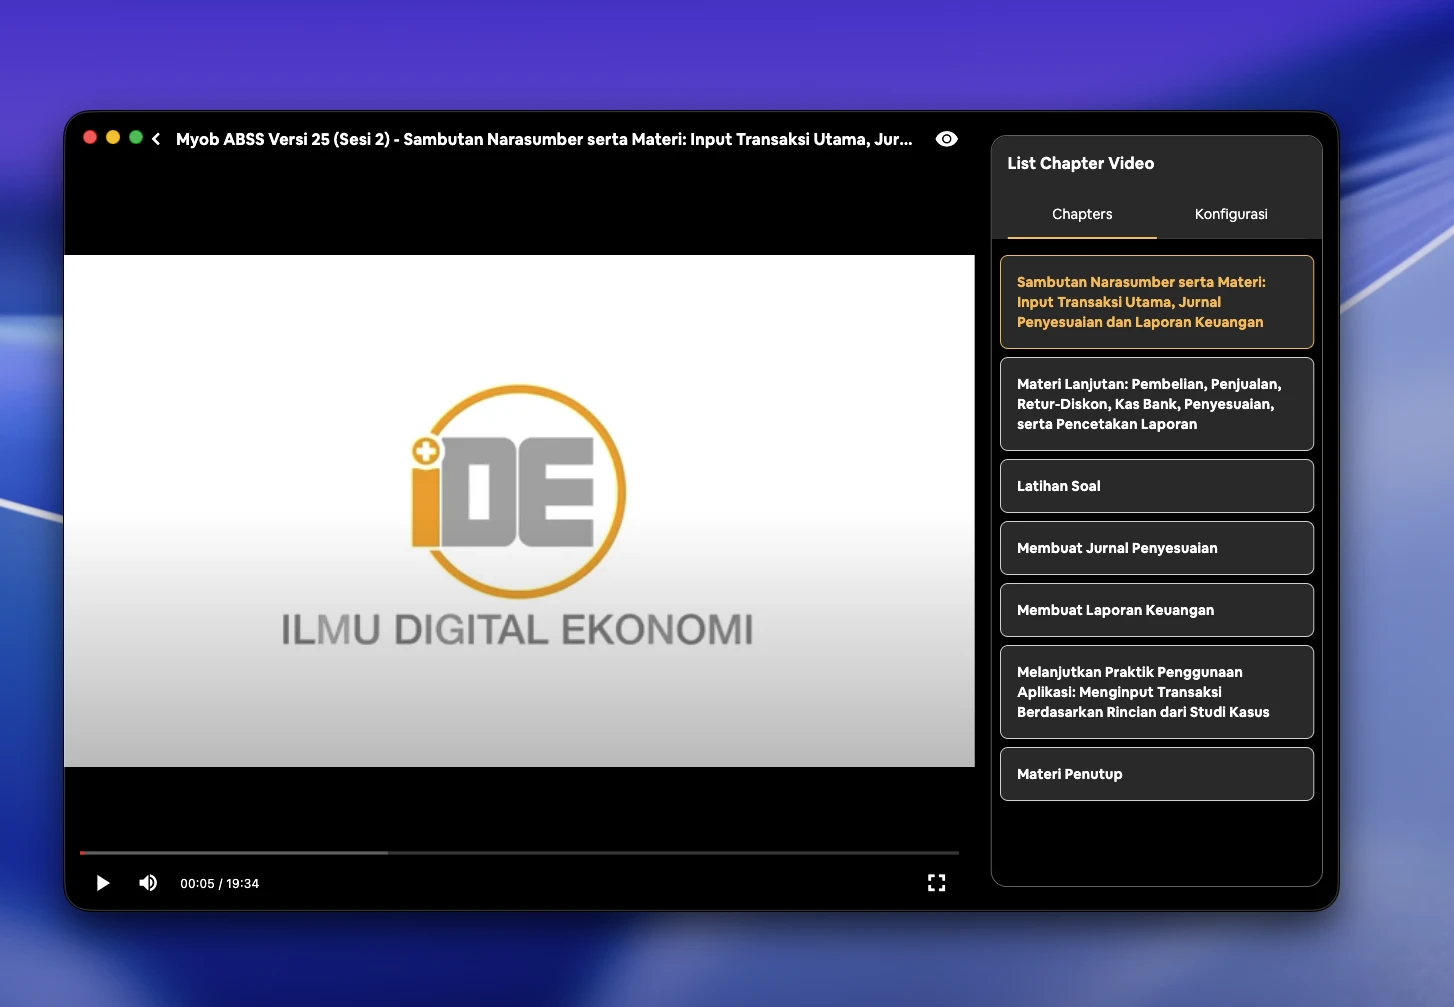The image size is (1454, 1007).
Task: Mute the video with the speaker icon
Action: coord(148,883)
